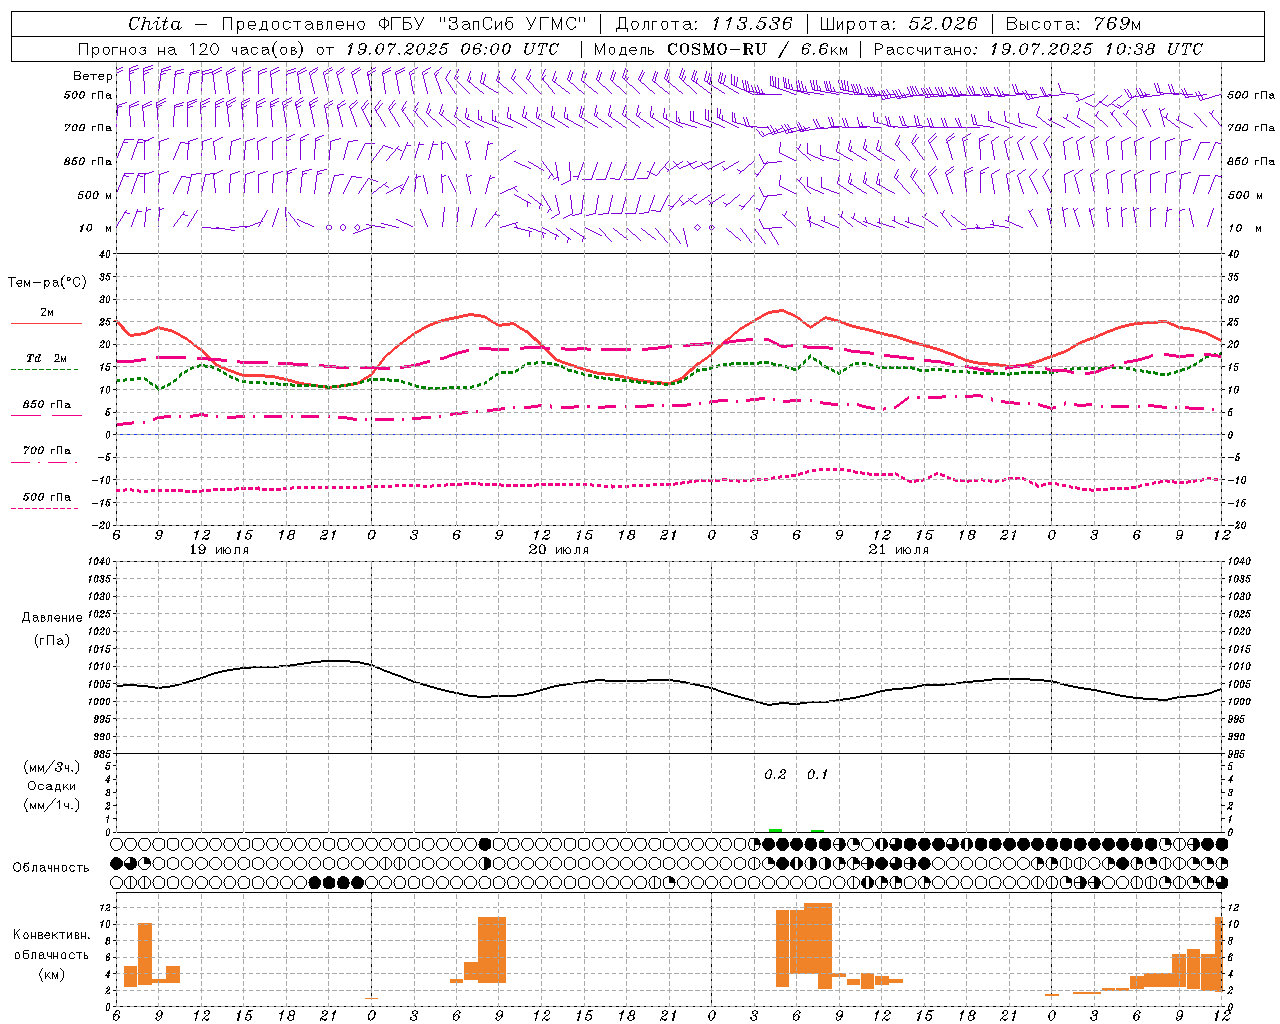Click the elevation text "Высота: 769м"
This screenshot has height=1024, width=1280.
1073,24
